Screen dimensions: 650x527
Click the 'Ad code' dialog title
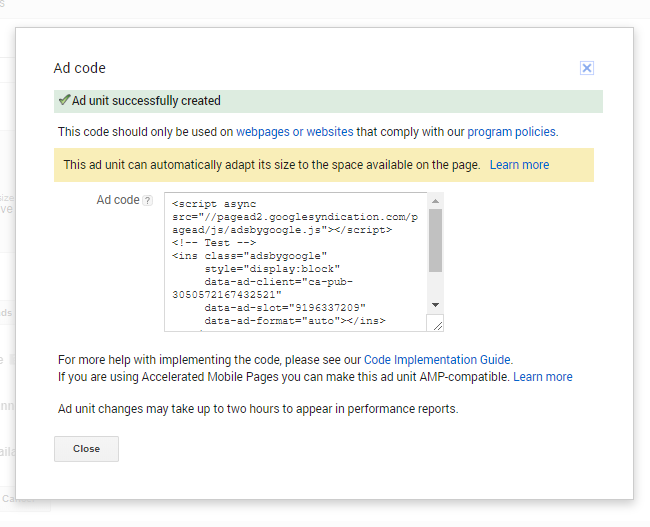pyautogui.click(x=80, y=68)
